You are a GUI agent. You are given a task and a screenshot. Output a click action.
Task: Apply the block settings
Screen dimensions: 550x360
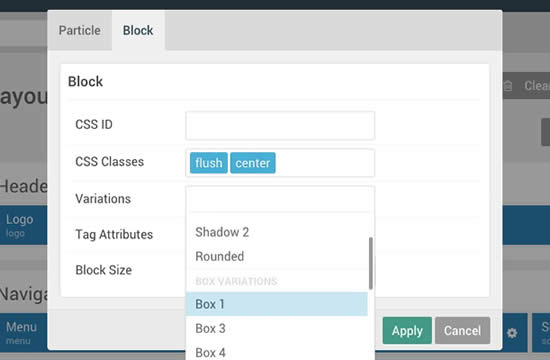(x=407, y=331)
